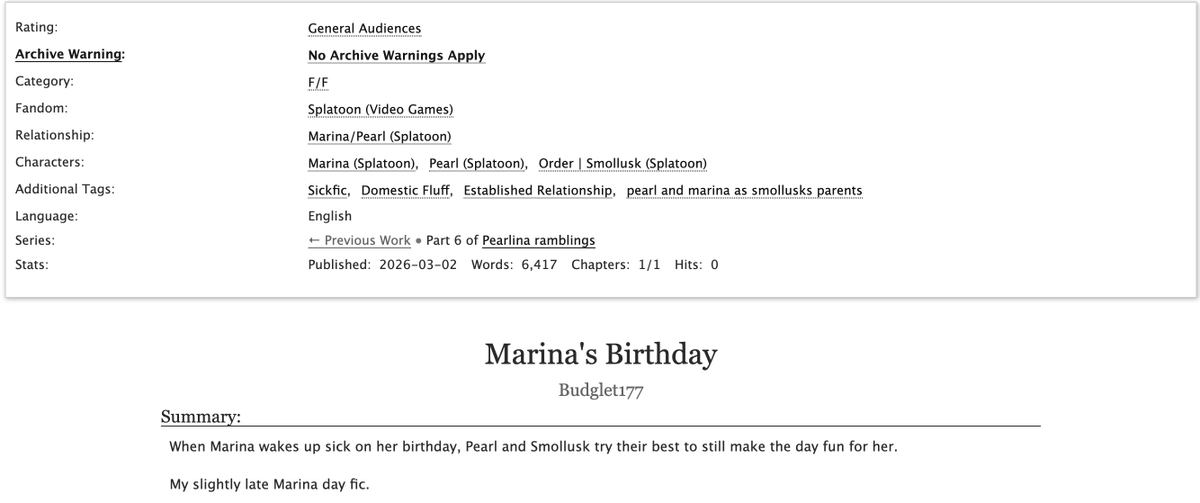Screen dimensions: 1200x503
Task: Open the Archive Warning label link
Action: (69, 56)
